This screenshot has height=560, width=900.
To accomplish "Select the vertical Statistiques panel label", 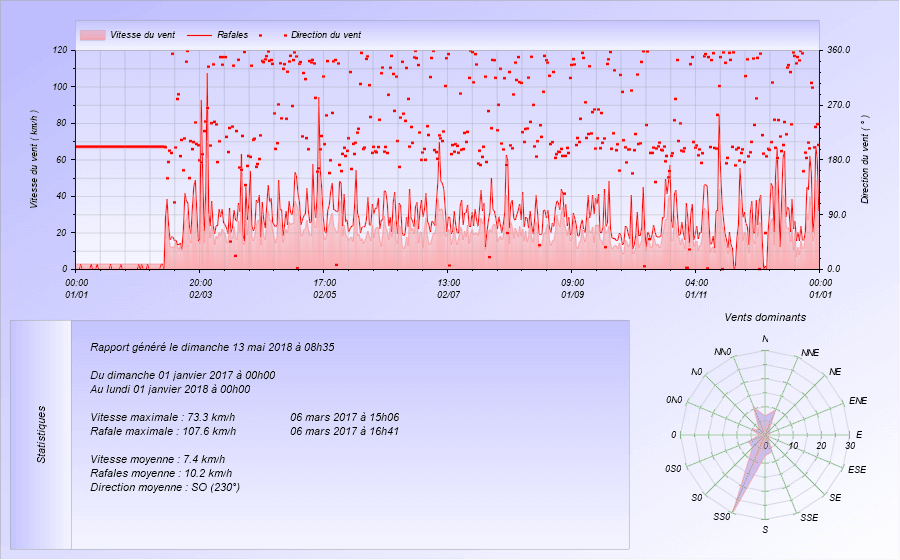I will click(41, 434).
